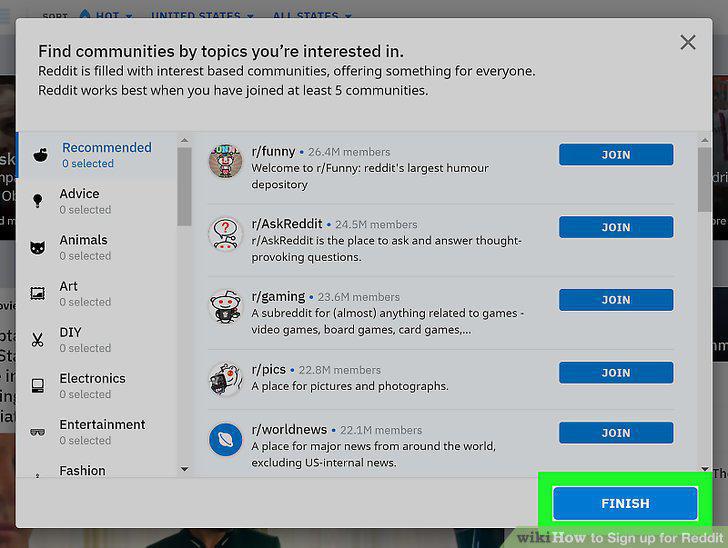Click the r/funny community avatar
Screen dimensions: 728x548
225,161
